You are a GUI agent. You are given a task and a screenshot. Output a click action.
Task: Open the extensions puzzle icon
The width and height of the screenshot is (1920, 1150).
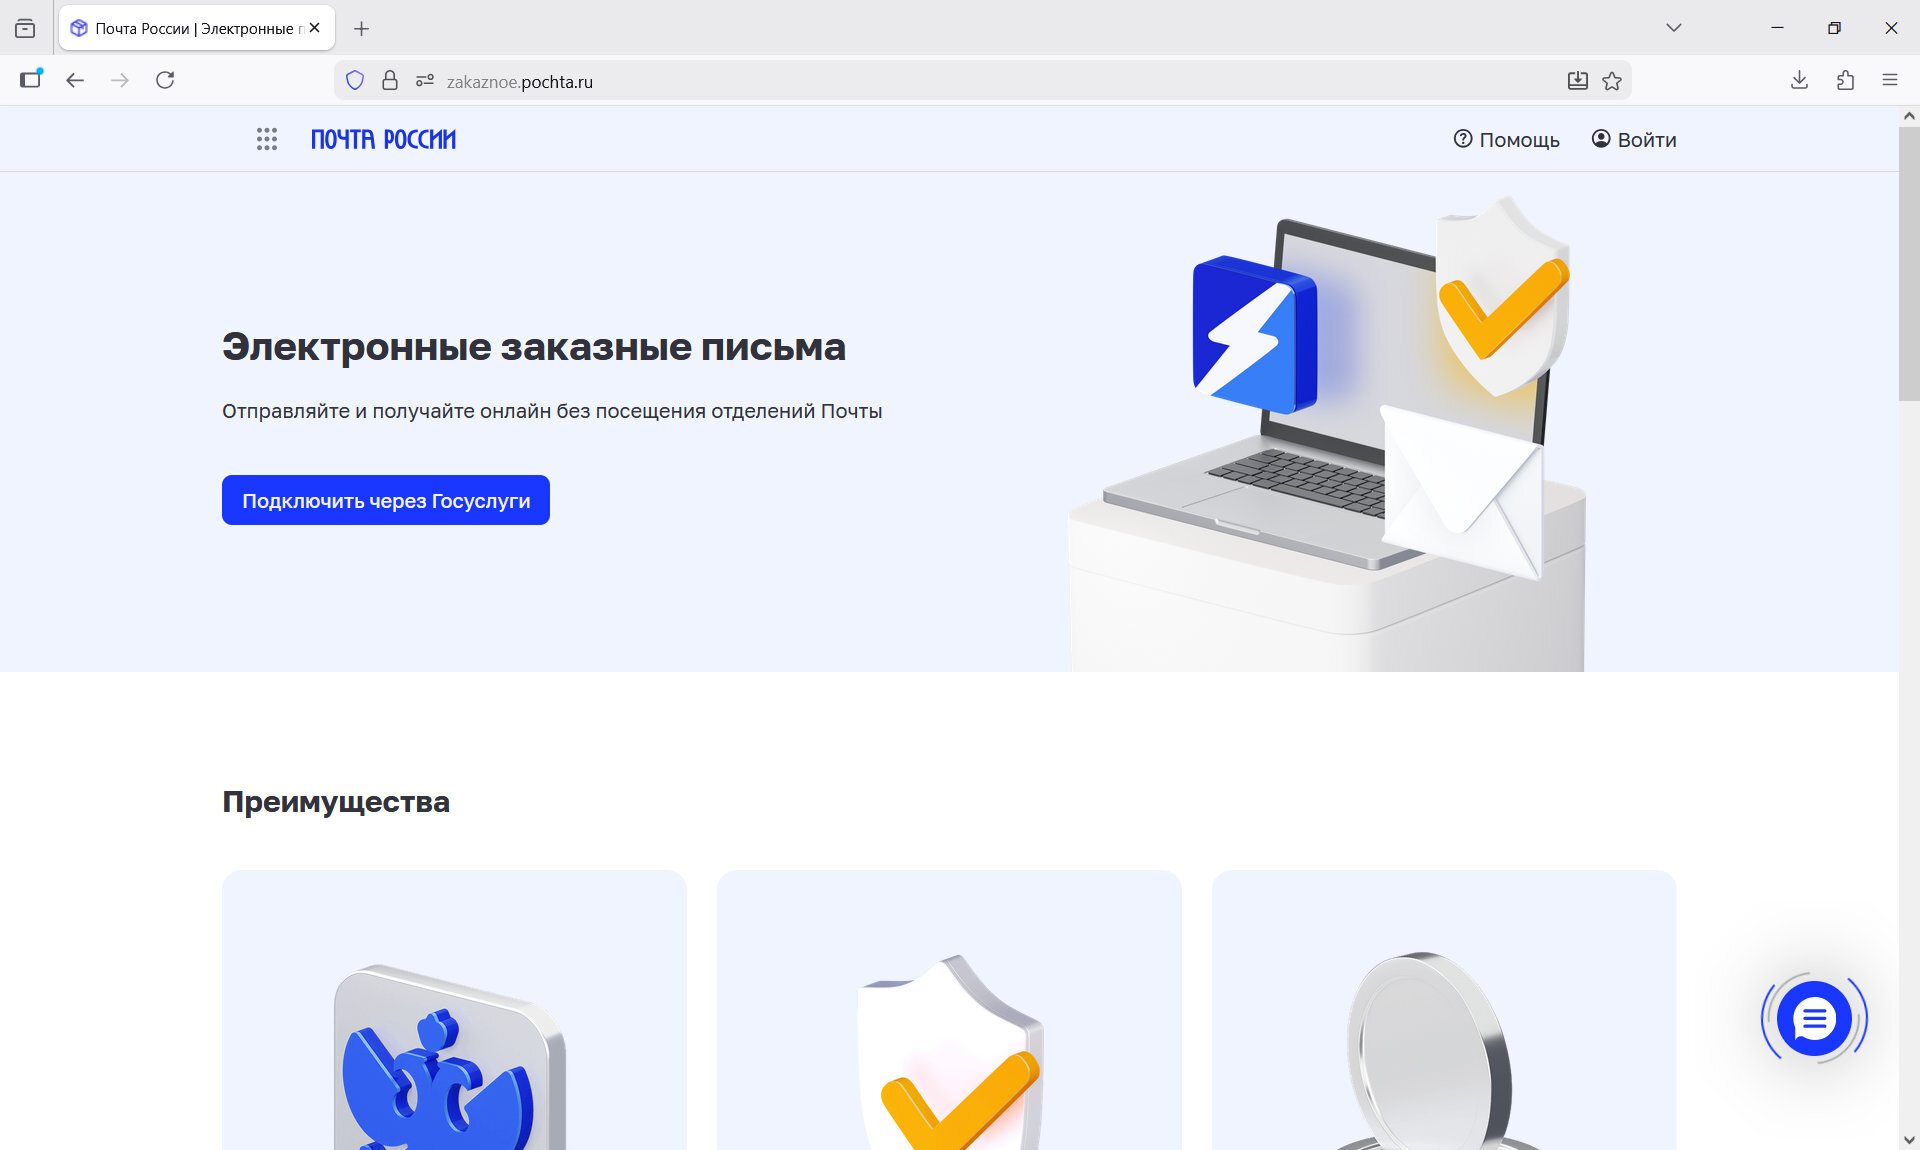[x=1845, y=80]
